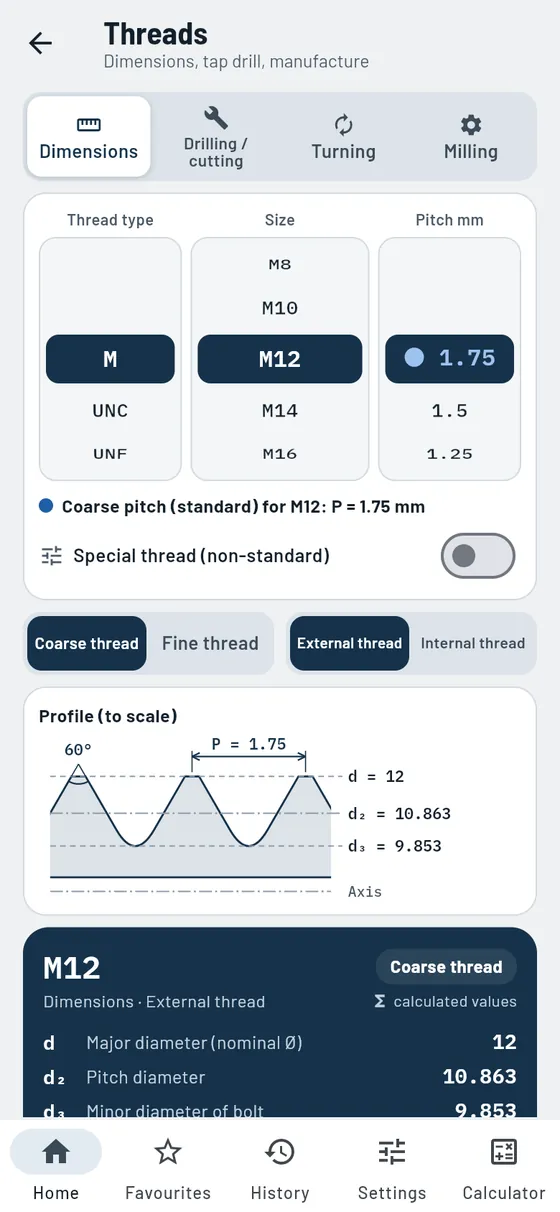
Task: Tap the back arrow icon
Action: [x=40, y=43]
